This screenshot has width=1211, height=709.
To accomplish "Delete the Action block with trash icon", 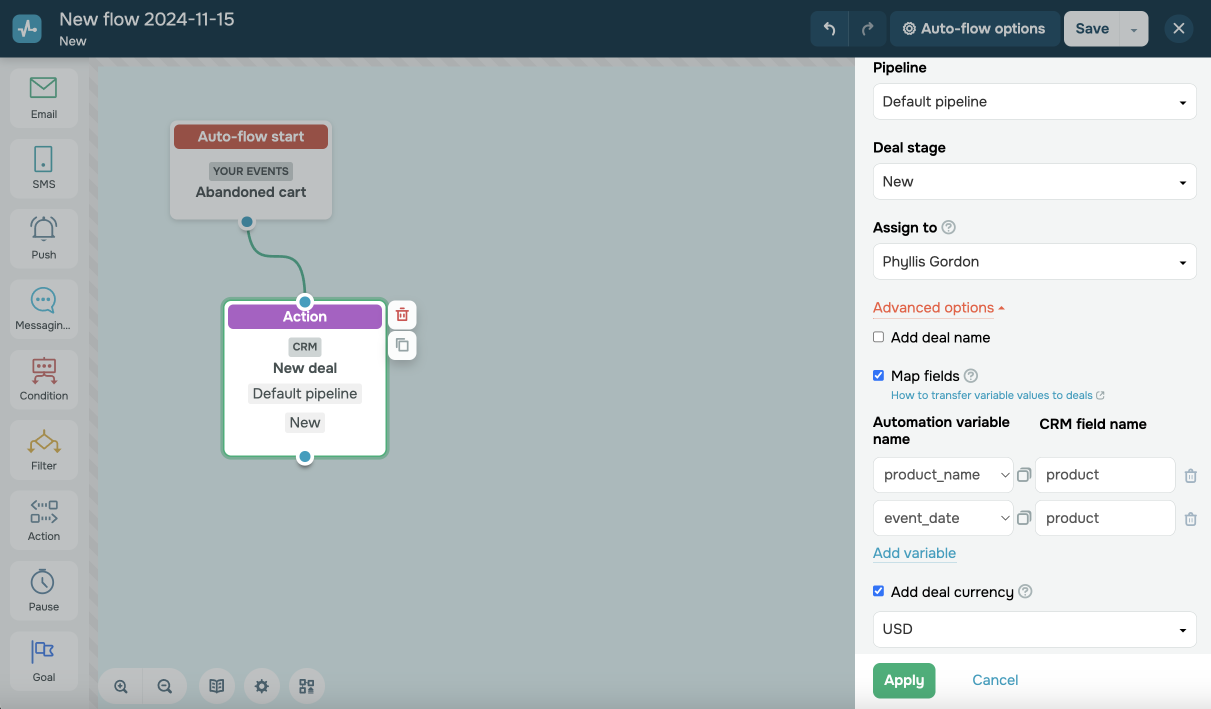I will click(402, 314).
